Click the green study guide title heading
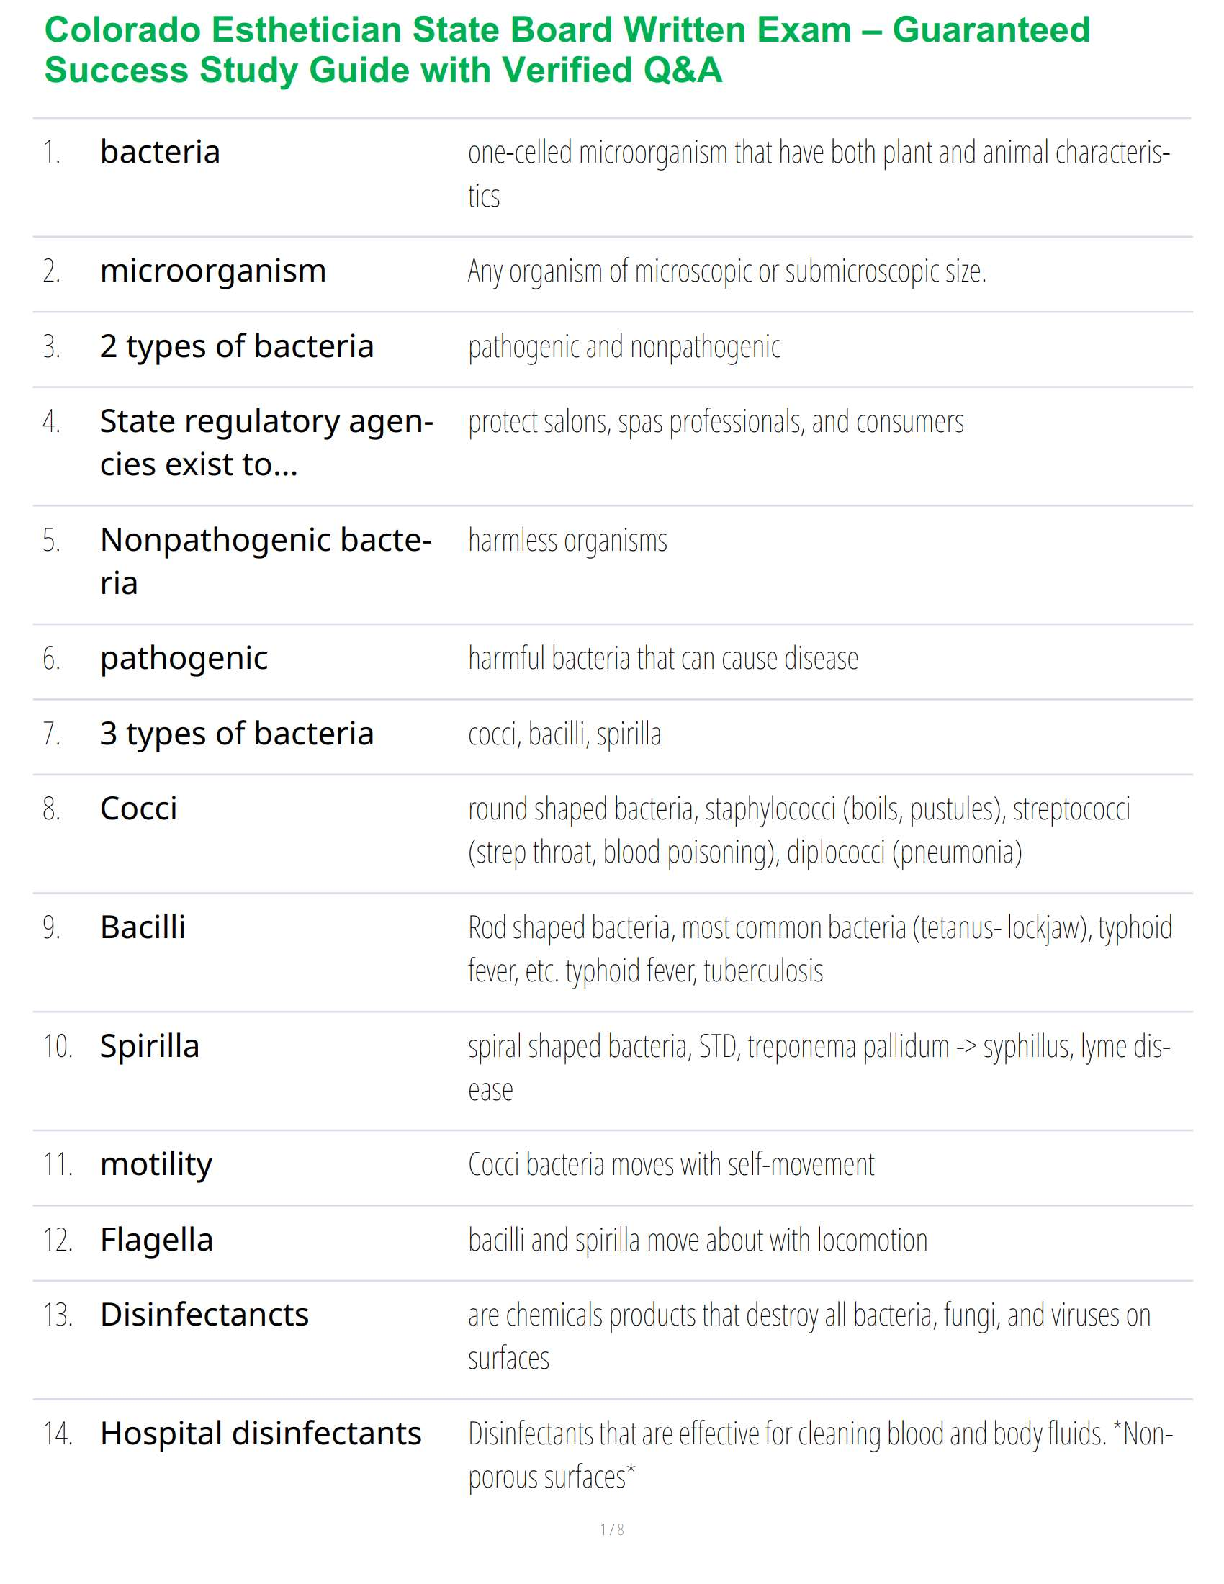The width and height of the screenshot is (1224, 1584). (567, 50)
